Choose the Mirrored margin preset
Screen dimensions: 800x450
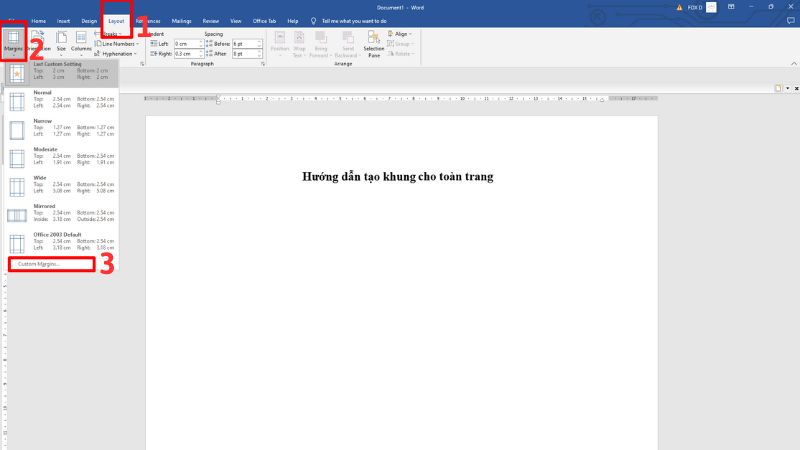[60, 212]
